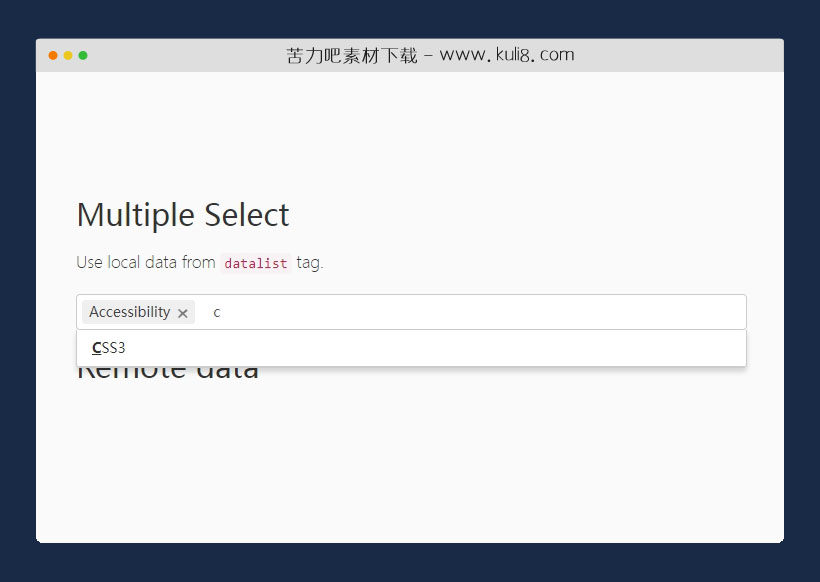The height and width of the screenshot is (582, 820).
Task: Click the datalist inline code label
Action: click(254, 263)
